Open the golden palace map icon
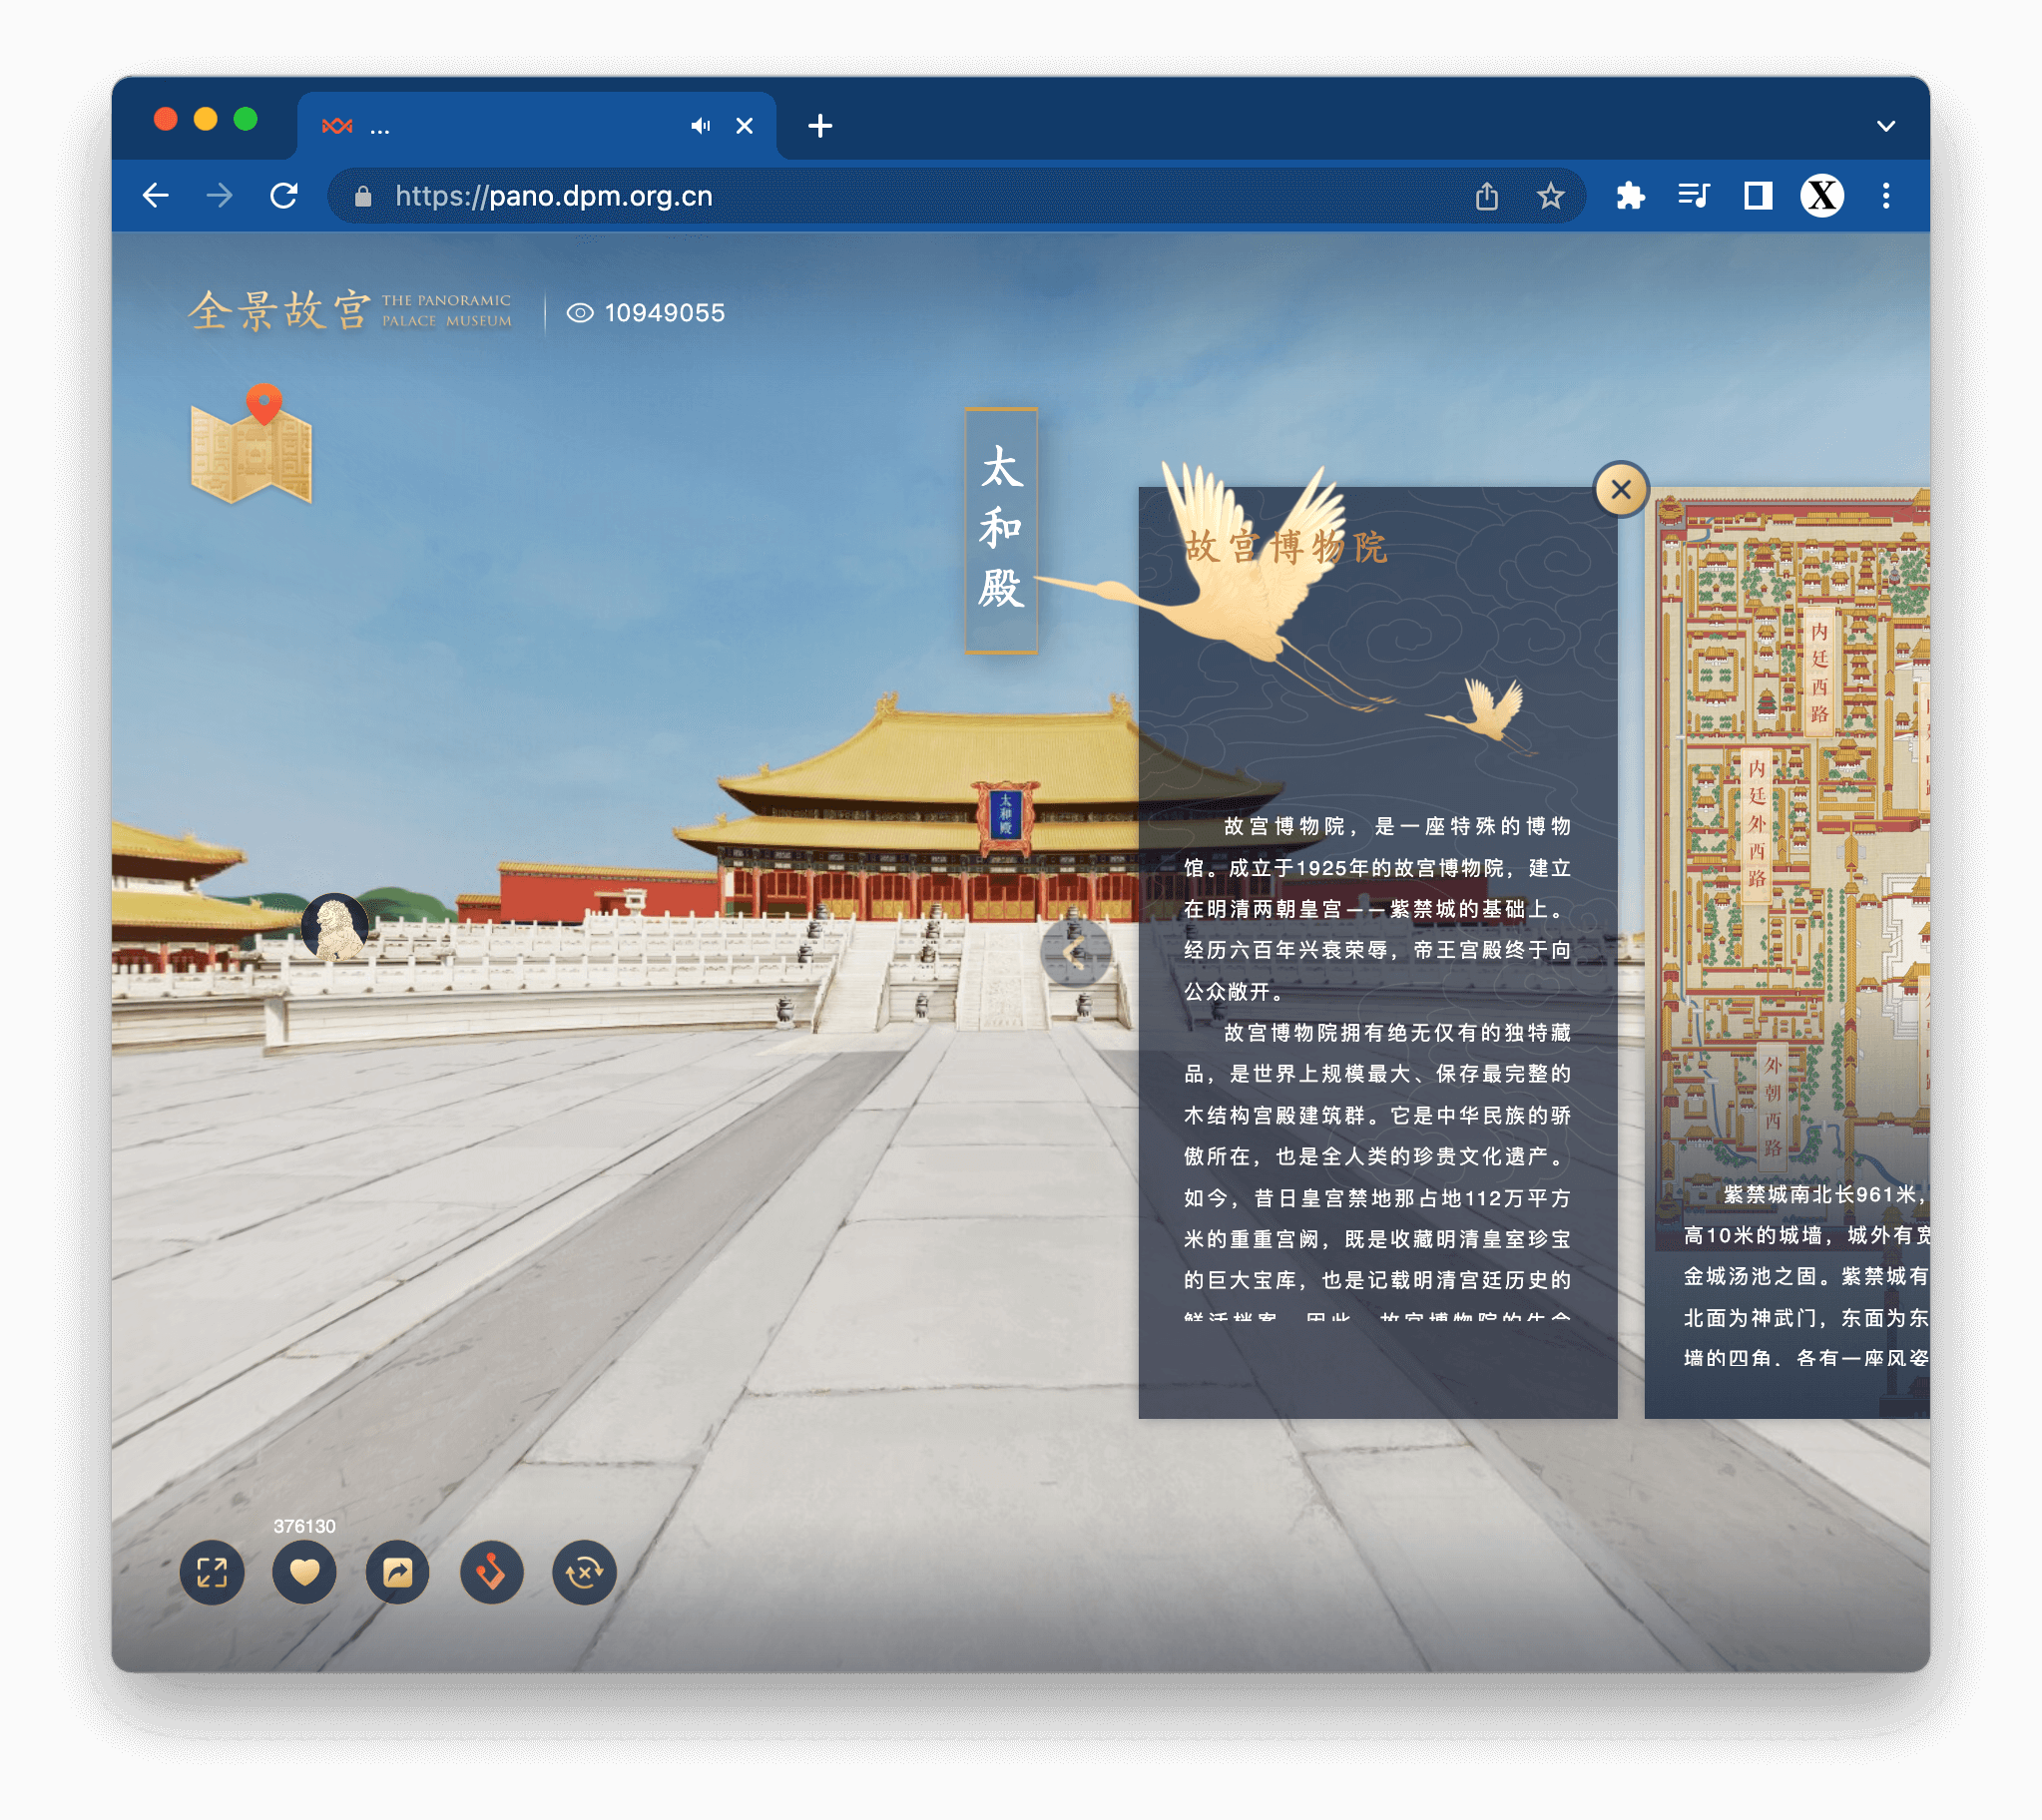 point(251,445)
